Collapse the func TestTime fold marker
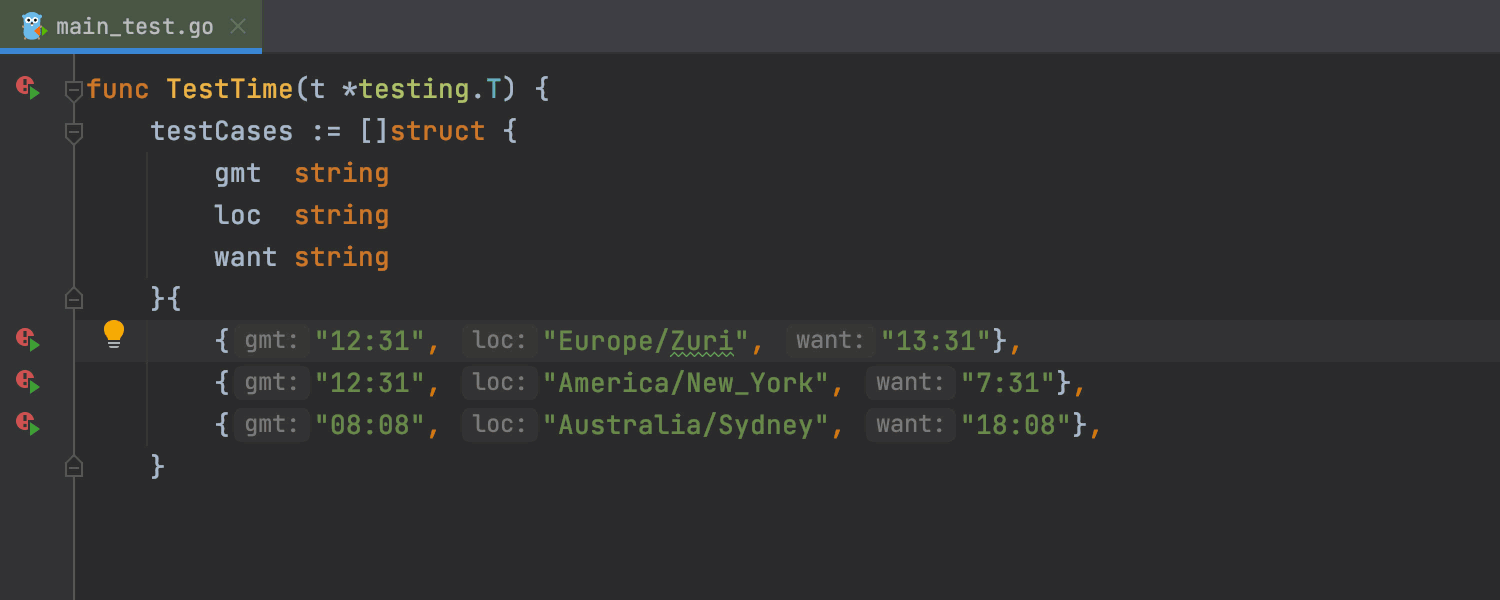1500x600 pixels. [x=73, y=91]
